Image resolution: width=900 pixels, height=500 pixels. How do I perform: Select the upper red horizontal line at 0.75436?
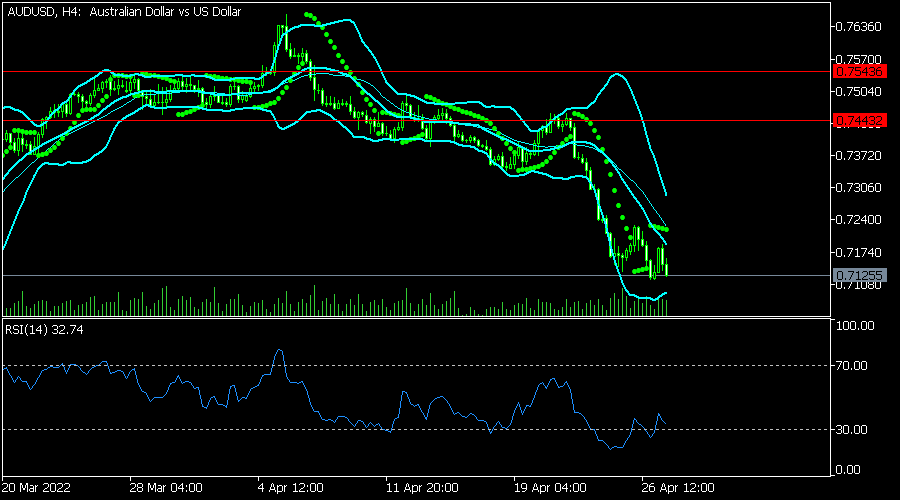point(417,72)
